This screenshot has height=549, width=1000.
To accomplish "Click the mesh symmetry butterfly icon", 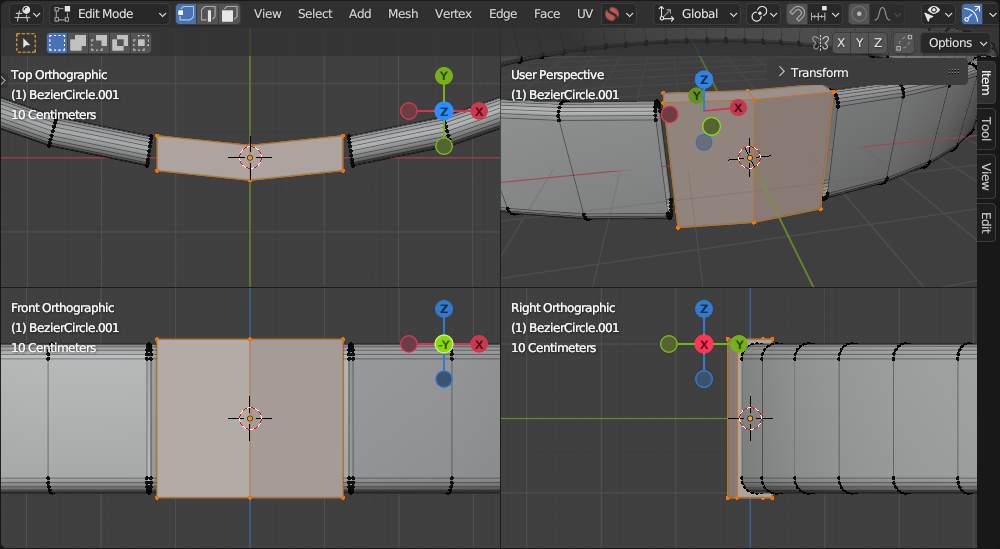I will (820, 43).
